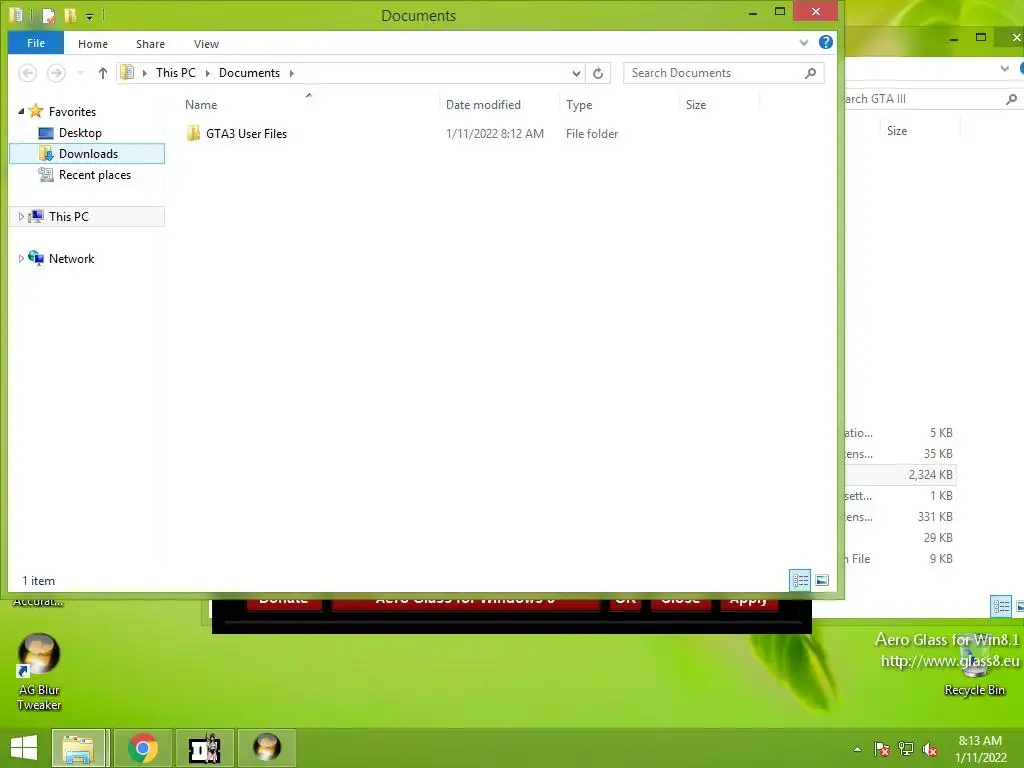Sort by Date modified column
1024x768 pixels.
coord(483,104)
